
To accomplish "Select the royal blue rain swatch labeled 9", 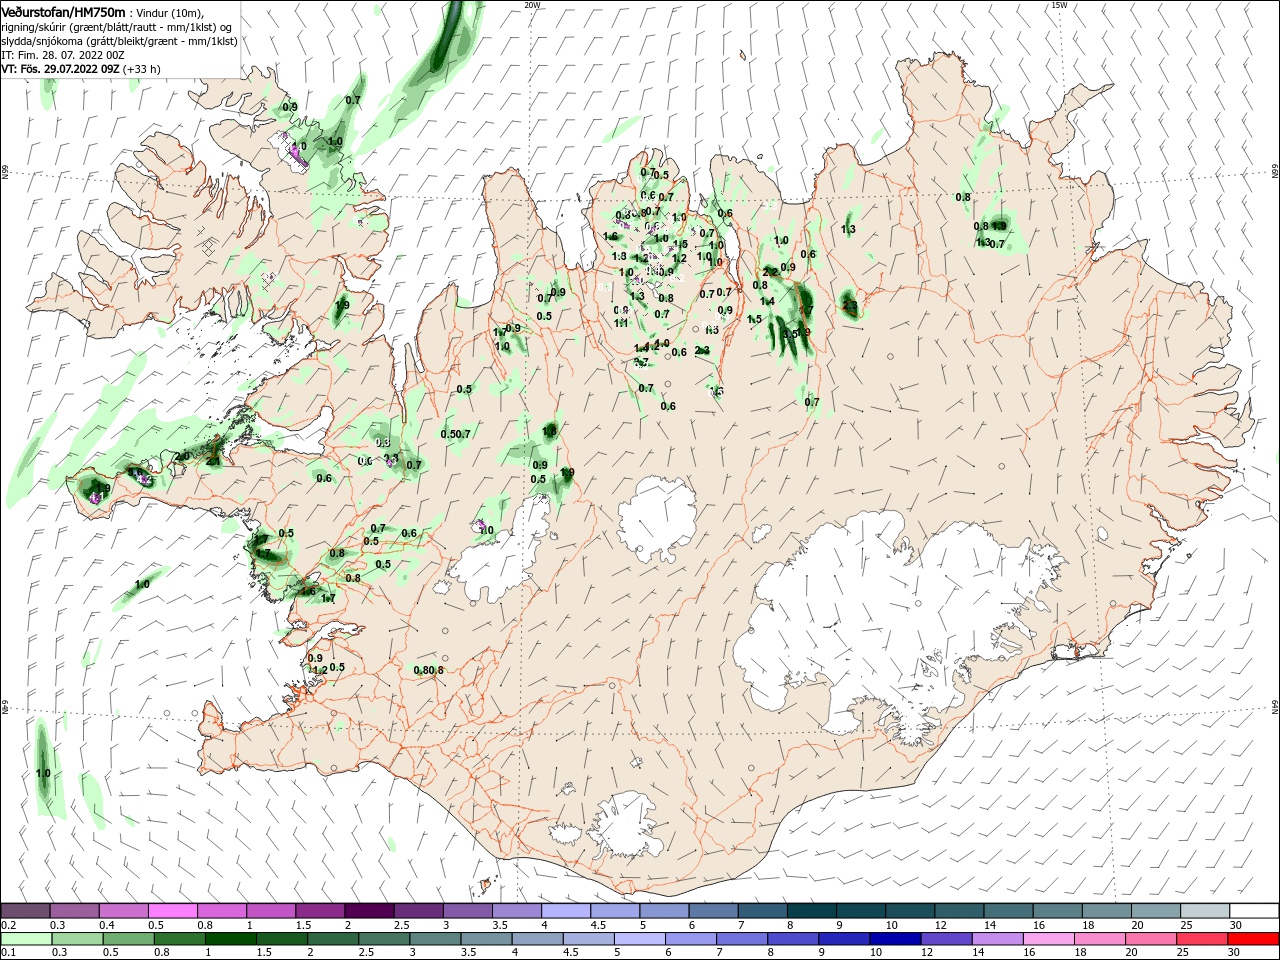I will 844,939.
